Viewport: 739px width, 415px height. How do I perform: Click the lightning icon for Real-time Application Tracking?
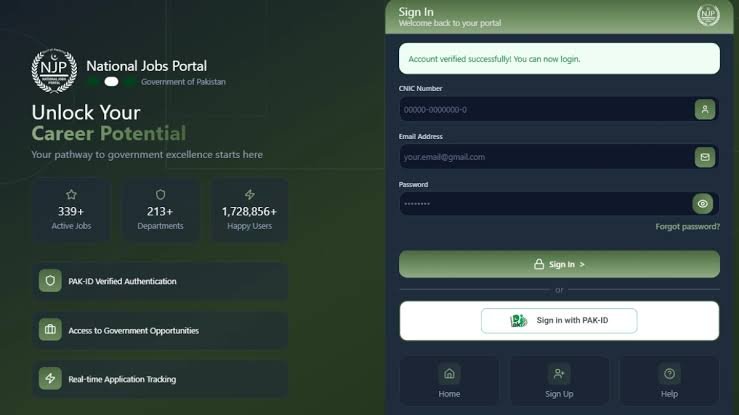50,378
